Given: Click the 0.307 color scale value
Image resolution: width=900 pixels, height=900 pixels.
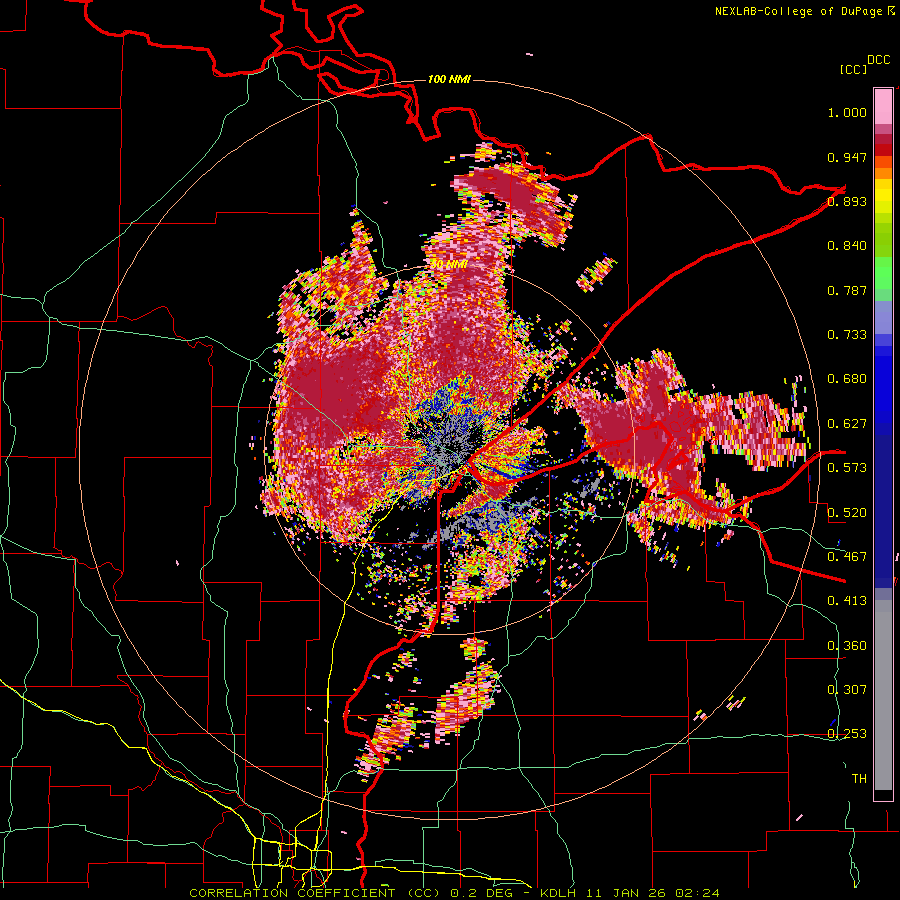Looking at the screenshot, I should (x=847, y=689).
